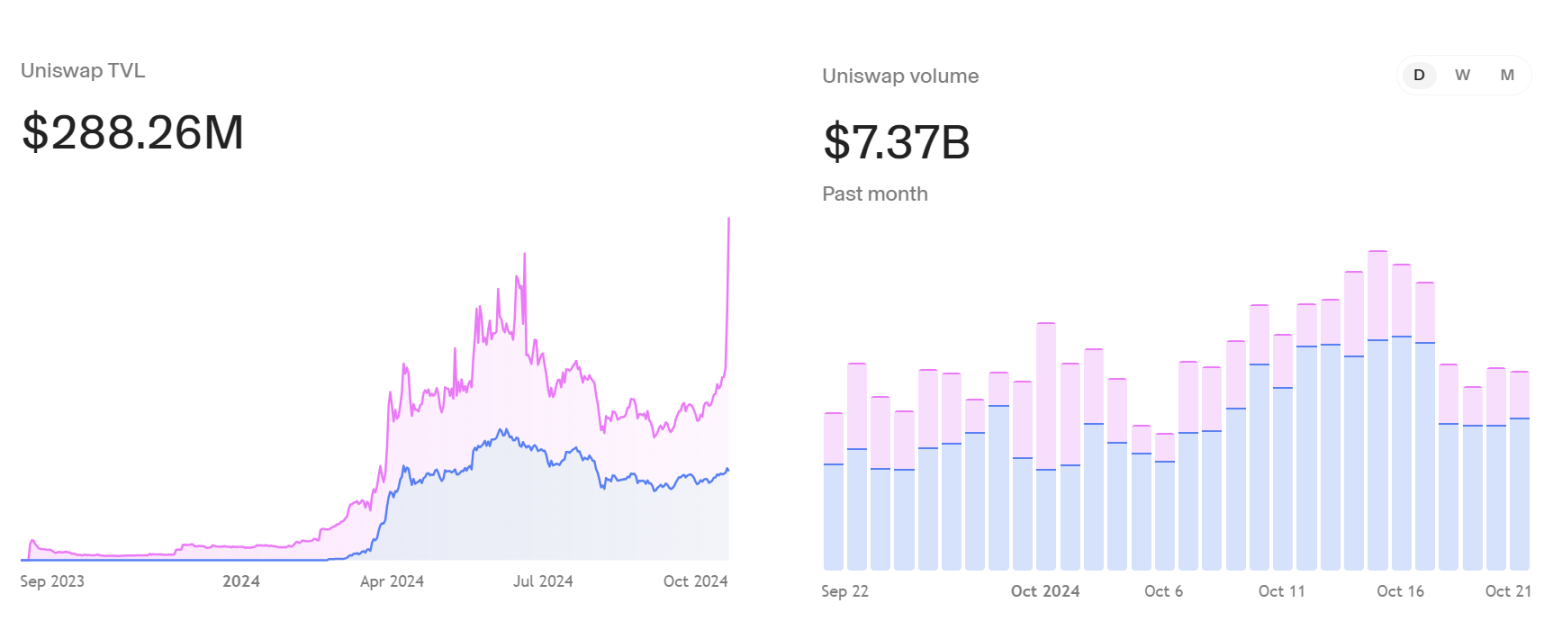
Task: Click the $288.26M TVL value
Action: [x=133, y=133]
